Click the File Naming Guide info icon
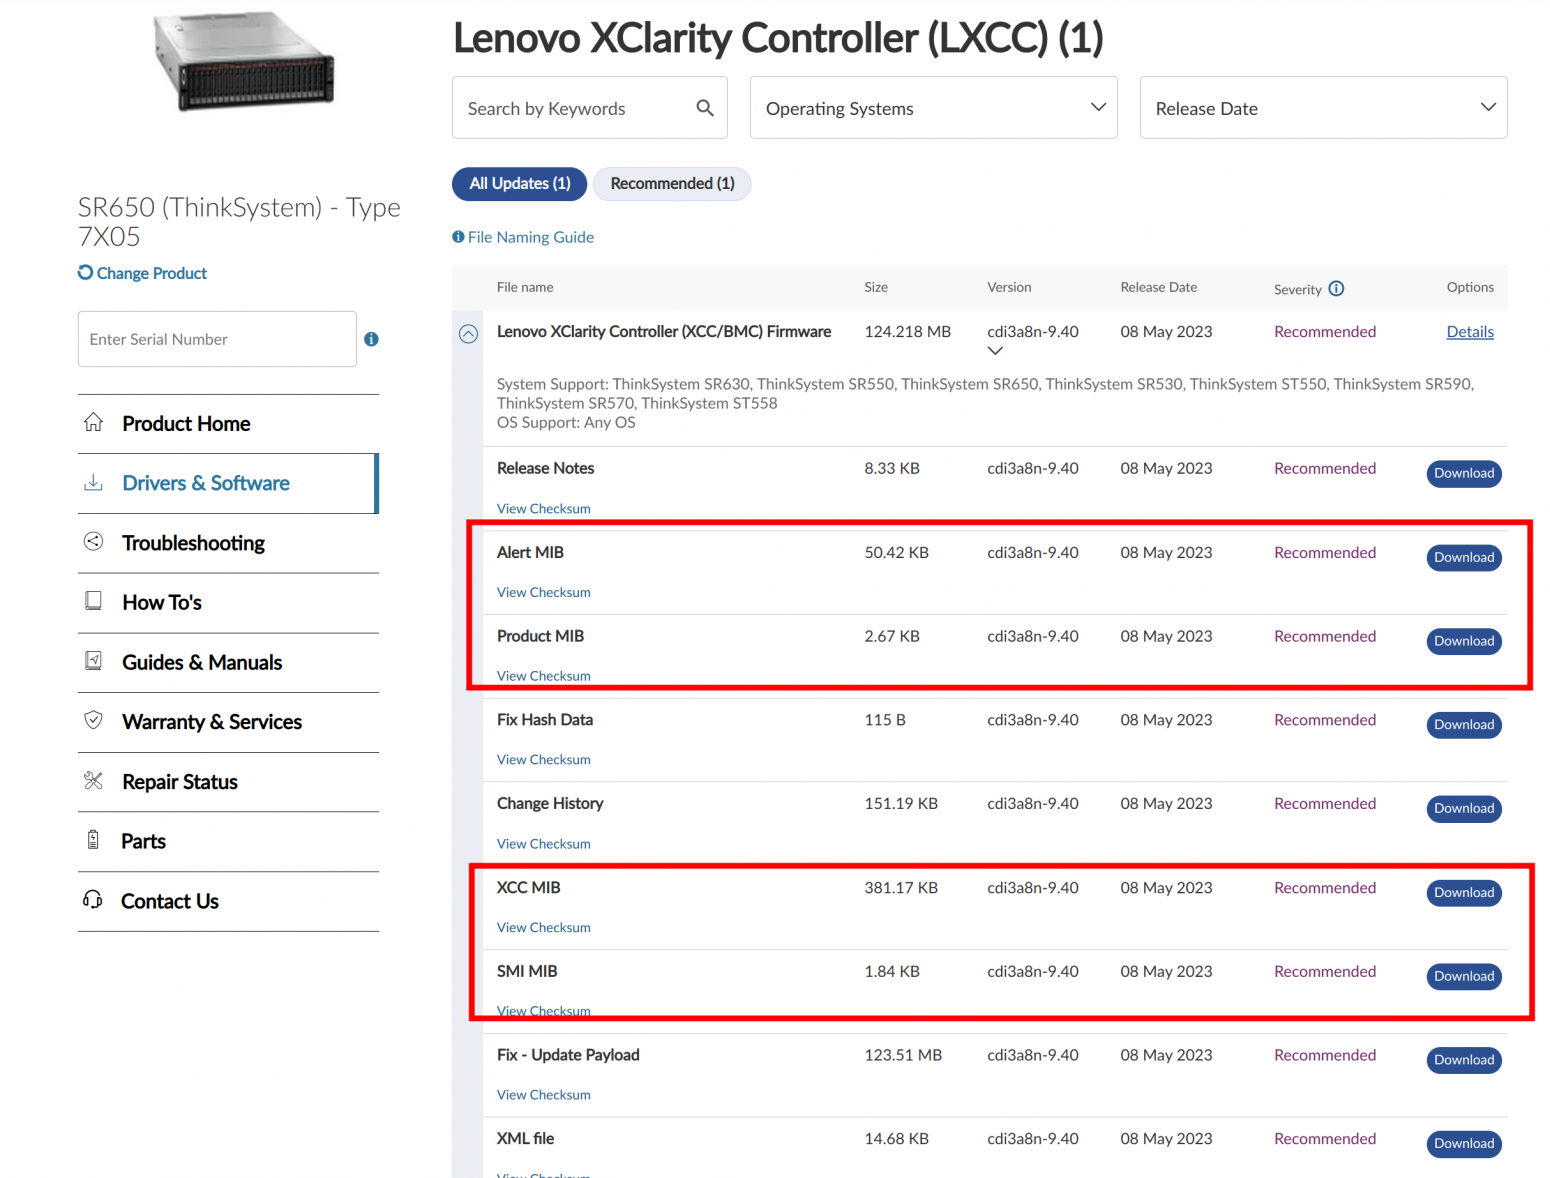The width and height of the screenshot is (1550, 1178). tap(458, 237)
